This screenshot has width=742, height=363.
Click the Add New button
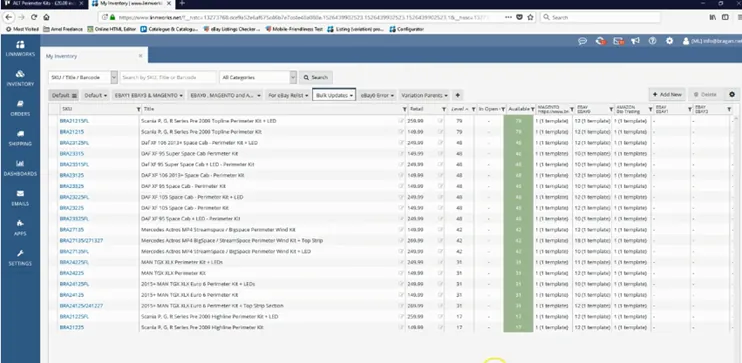pyautogui.click(x=667, y=95)
